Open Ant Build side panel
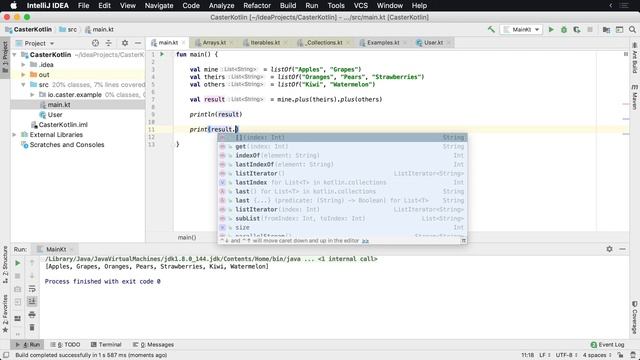Screen dimensions: 640x360 (x=635, y=58)
